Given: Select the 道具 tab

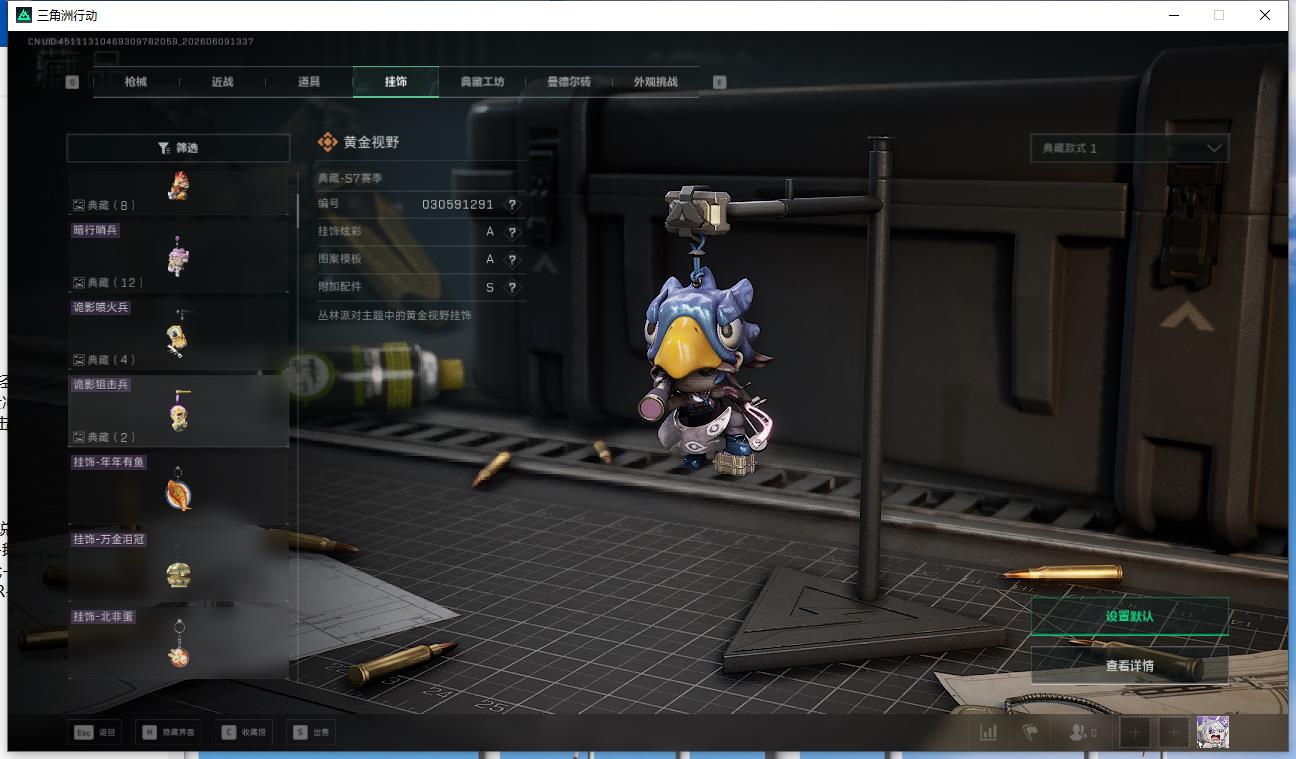Looking at the screenshot, I should pos(309,82).
